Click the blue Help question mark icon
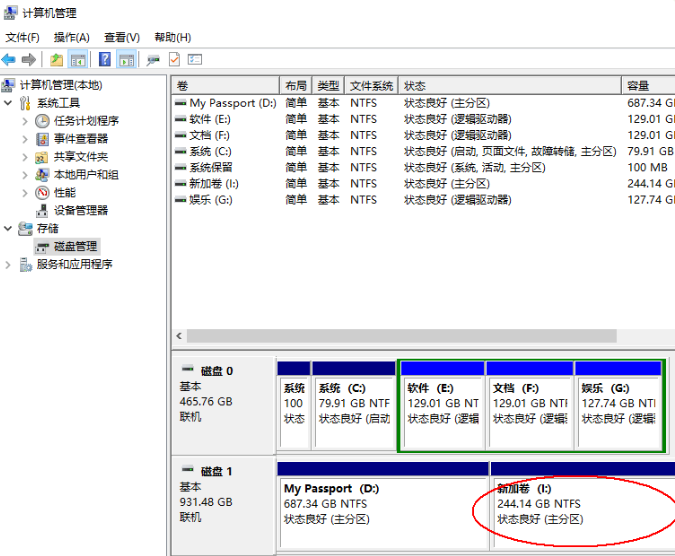675x556 pixels. (x=103, y=60)
